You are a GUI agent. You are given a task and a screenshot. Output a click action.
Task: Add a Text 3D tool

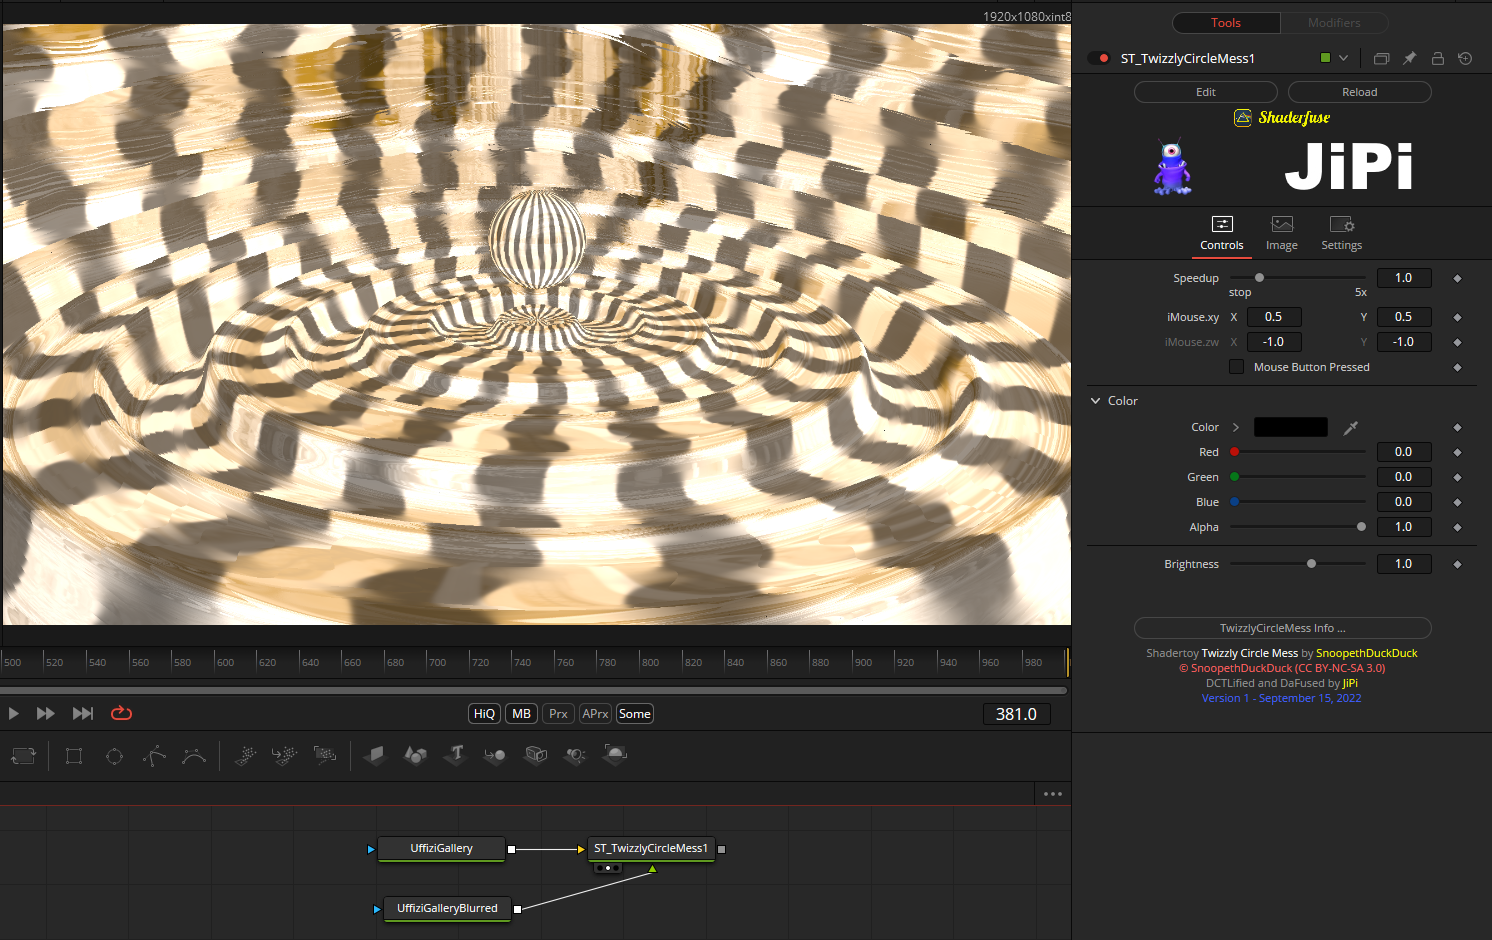tap(455, 755)
